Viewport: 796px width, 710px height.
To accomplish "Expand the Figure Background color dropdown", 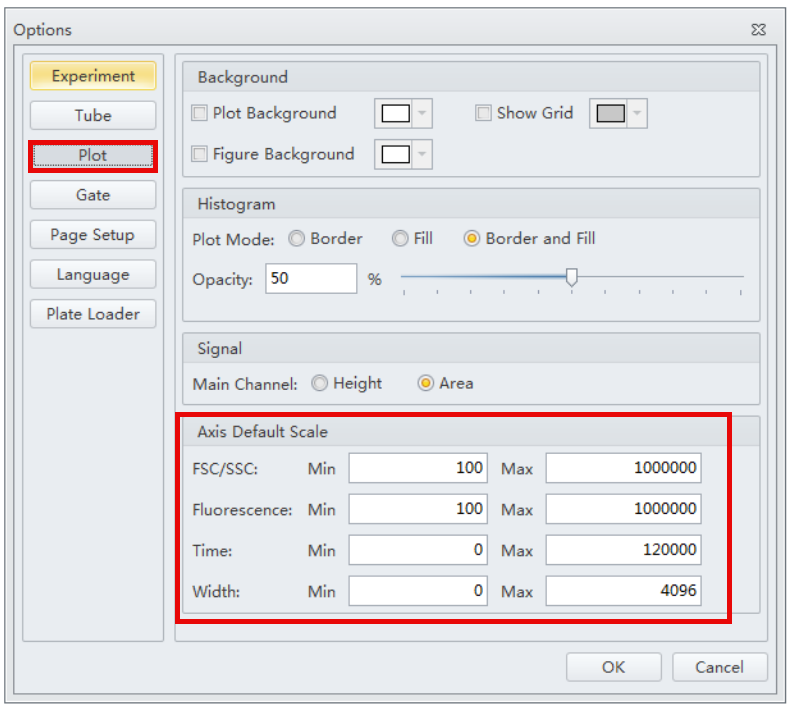I will tap(422, 155).
